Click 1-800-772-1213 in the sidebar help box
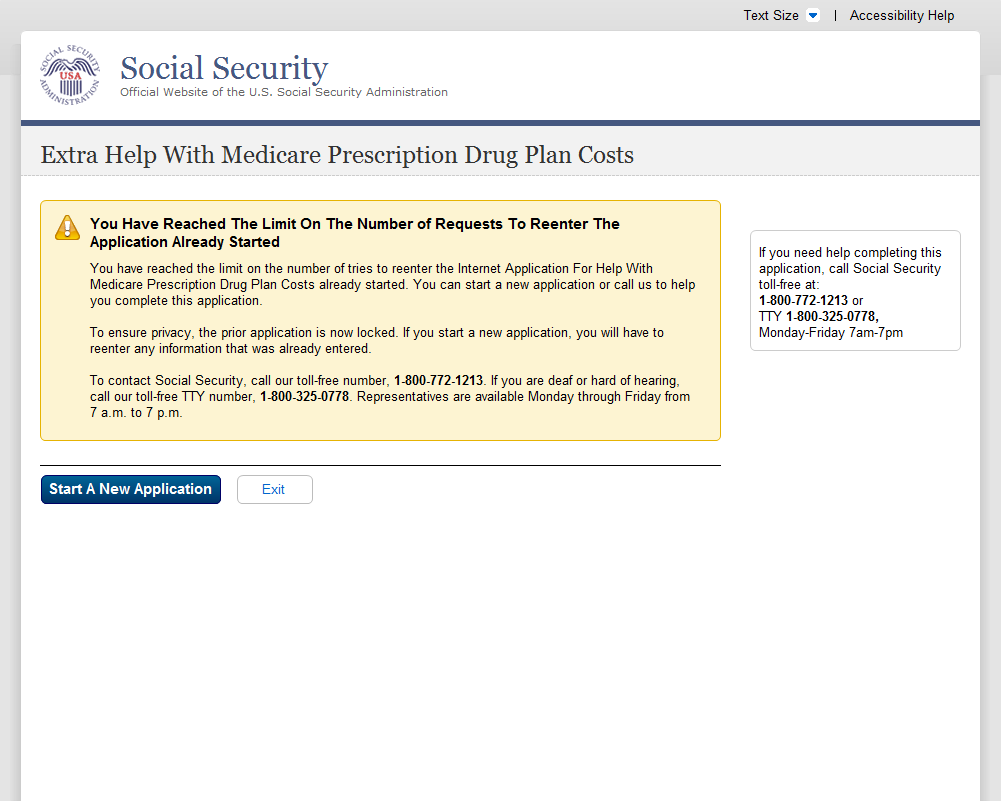This screenshot has width=1008, height=808. (x=803, y=301)
